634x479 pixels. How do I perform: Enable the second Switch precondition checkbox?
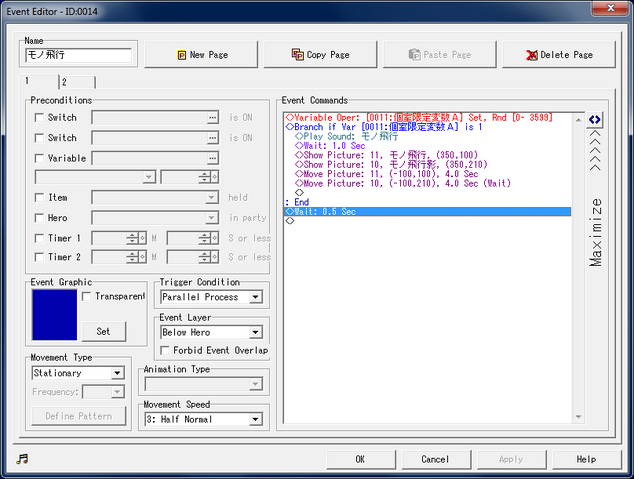39,138
